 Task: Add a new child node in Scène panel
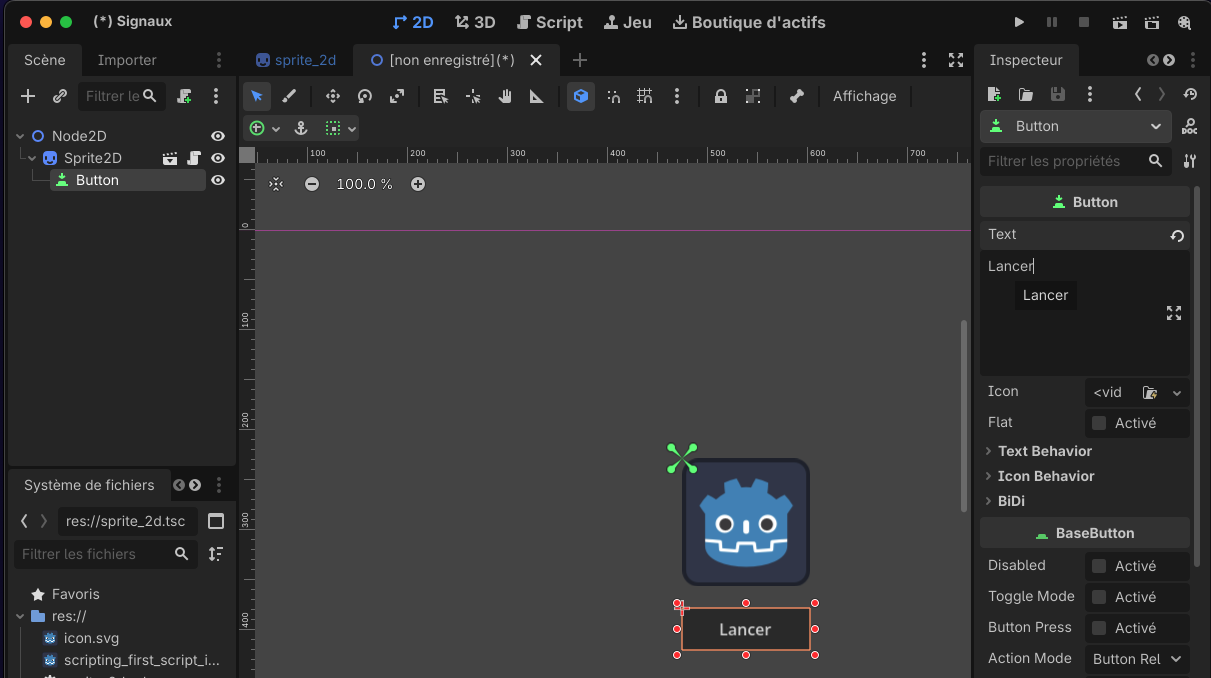tap(28, 96)
